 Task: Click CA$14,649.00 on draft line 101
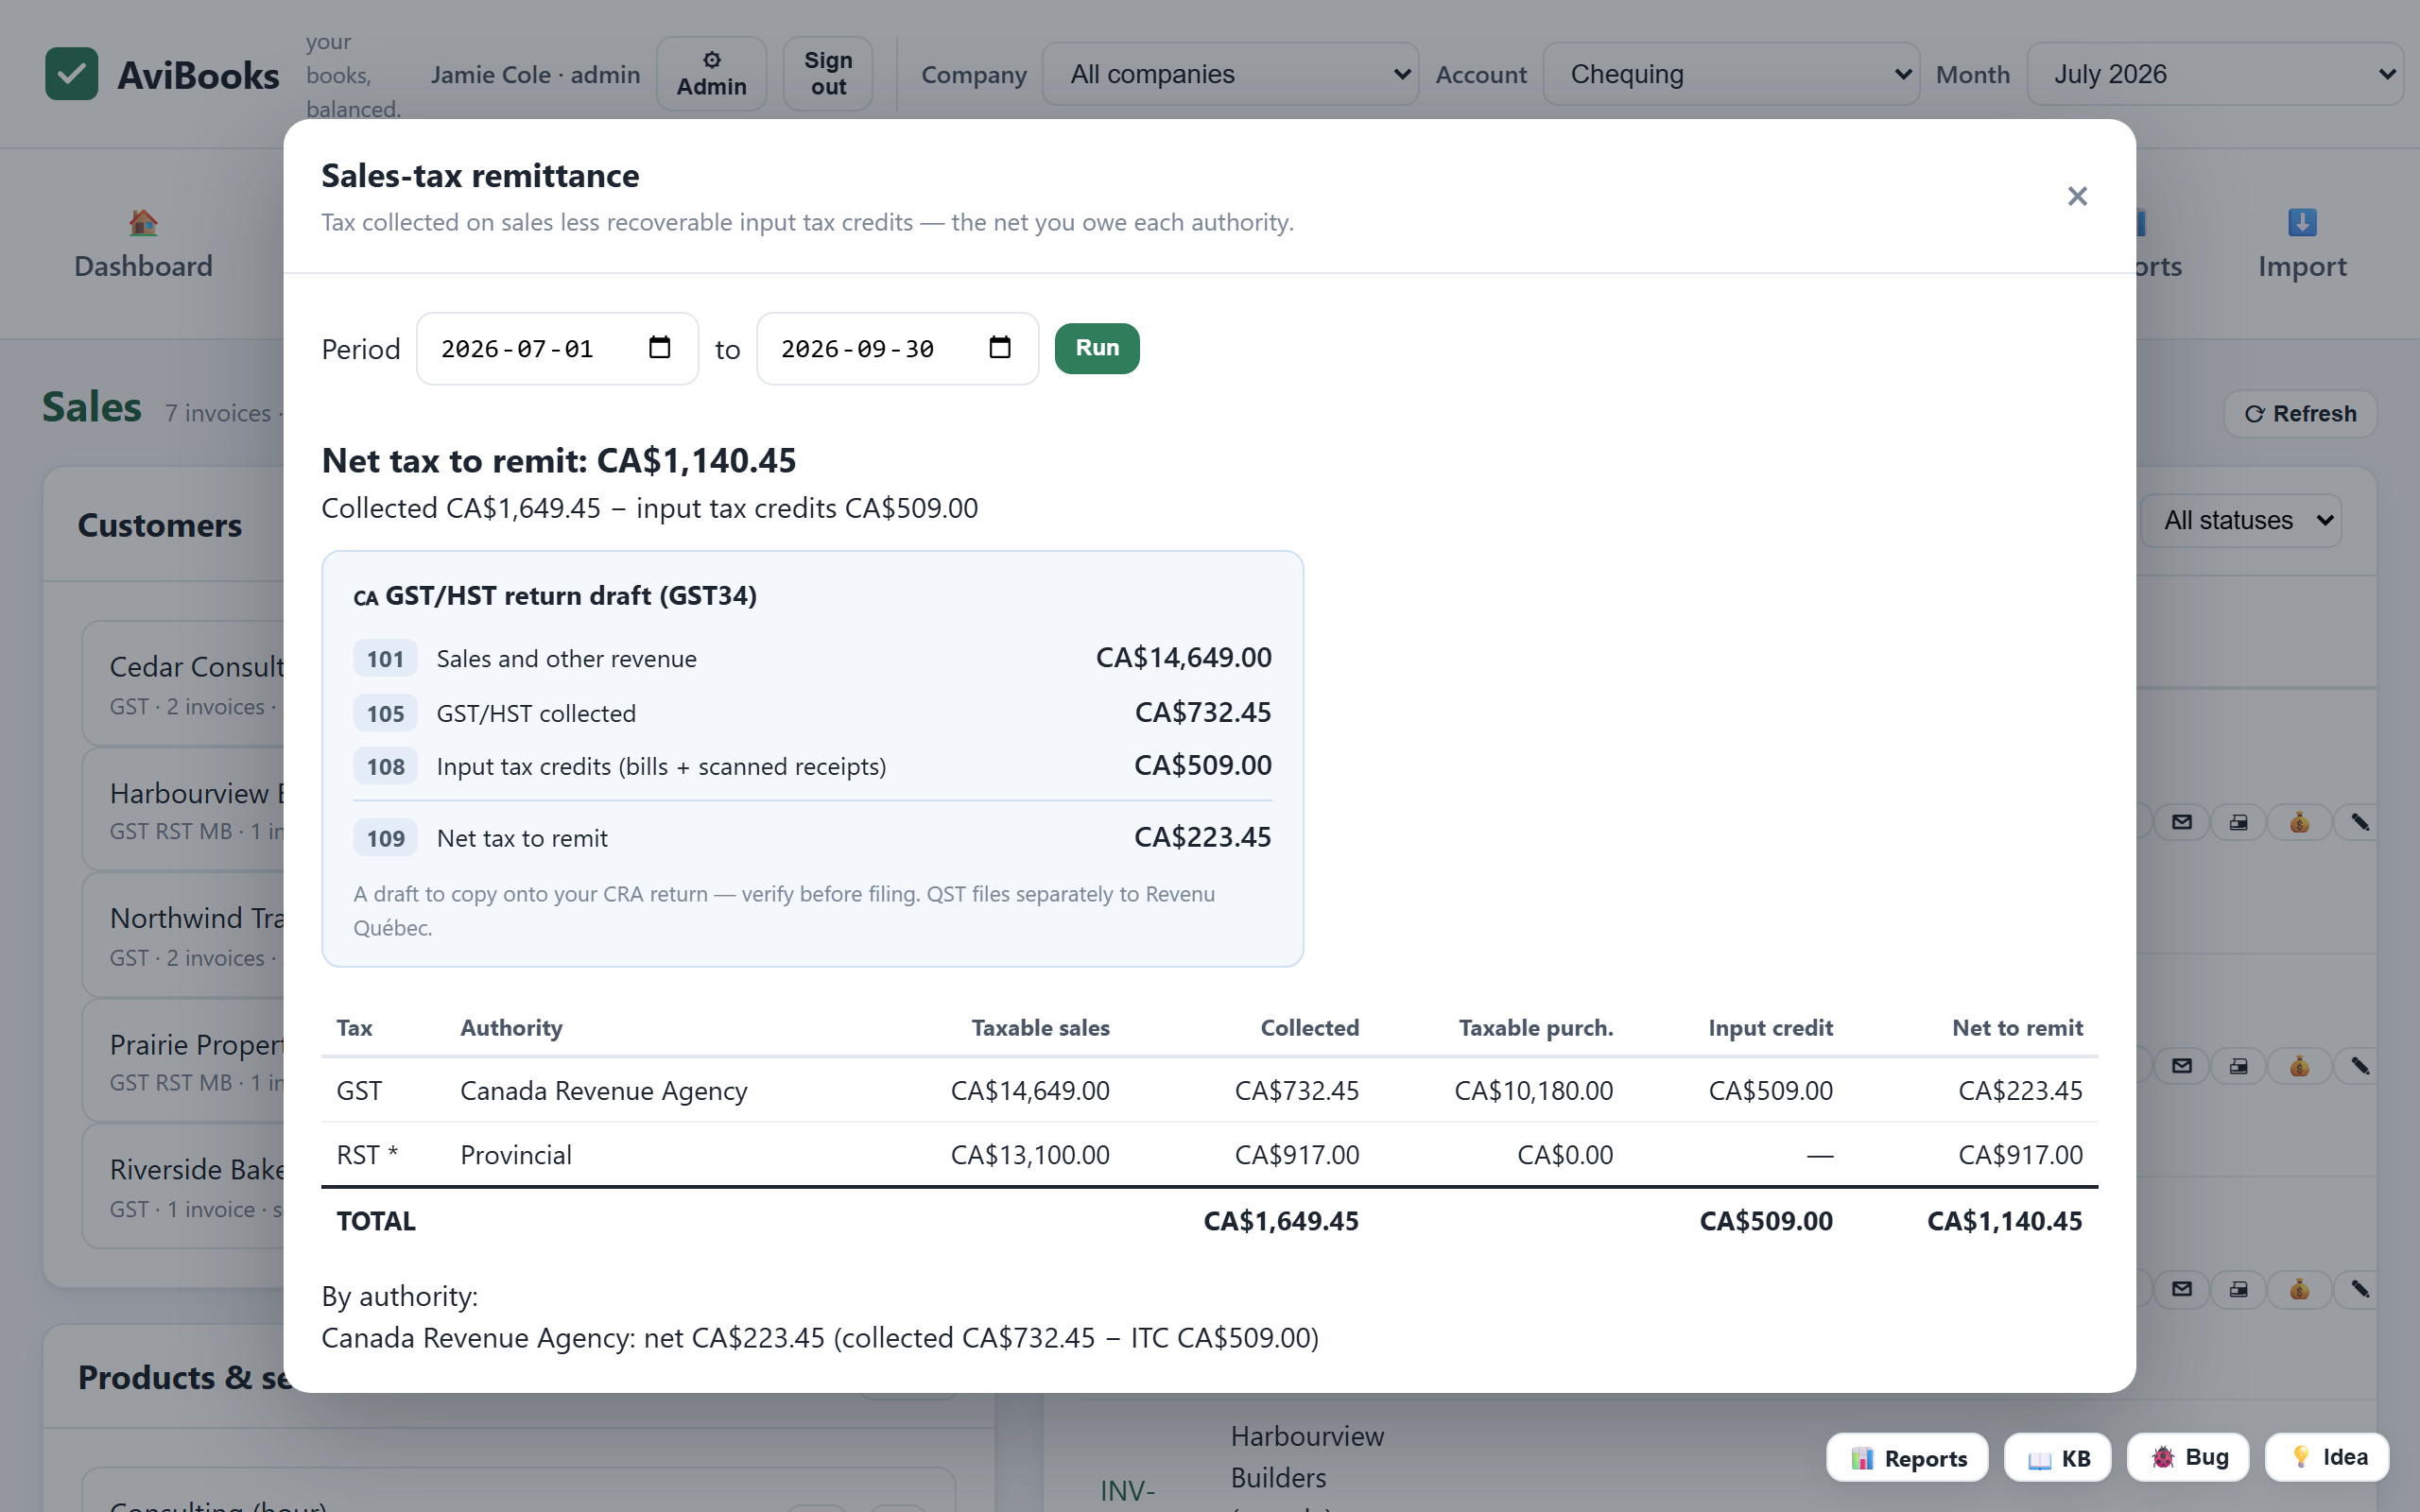1184,657
